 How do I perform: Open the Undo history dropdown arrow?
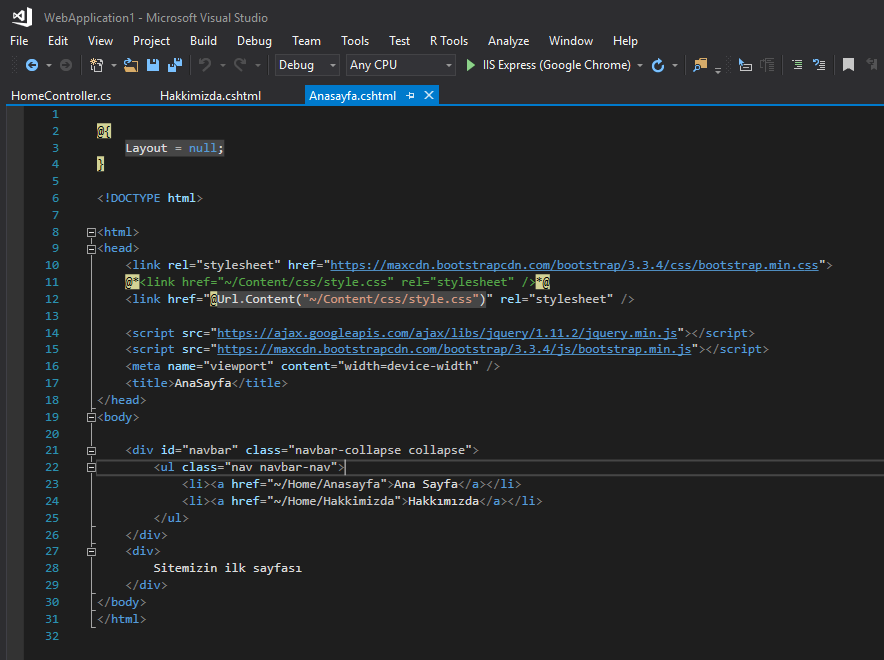coord(223,66)
